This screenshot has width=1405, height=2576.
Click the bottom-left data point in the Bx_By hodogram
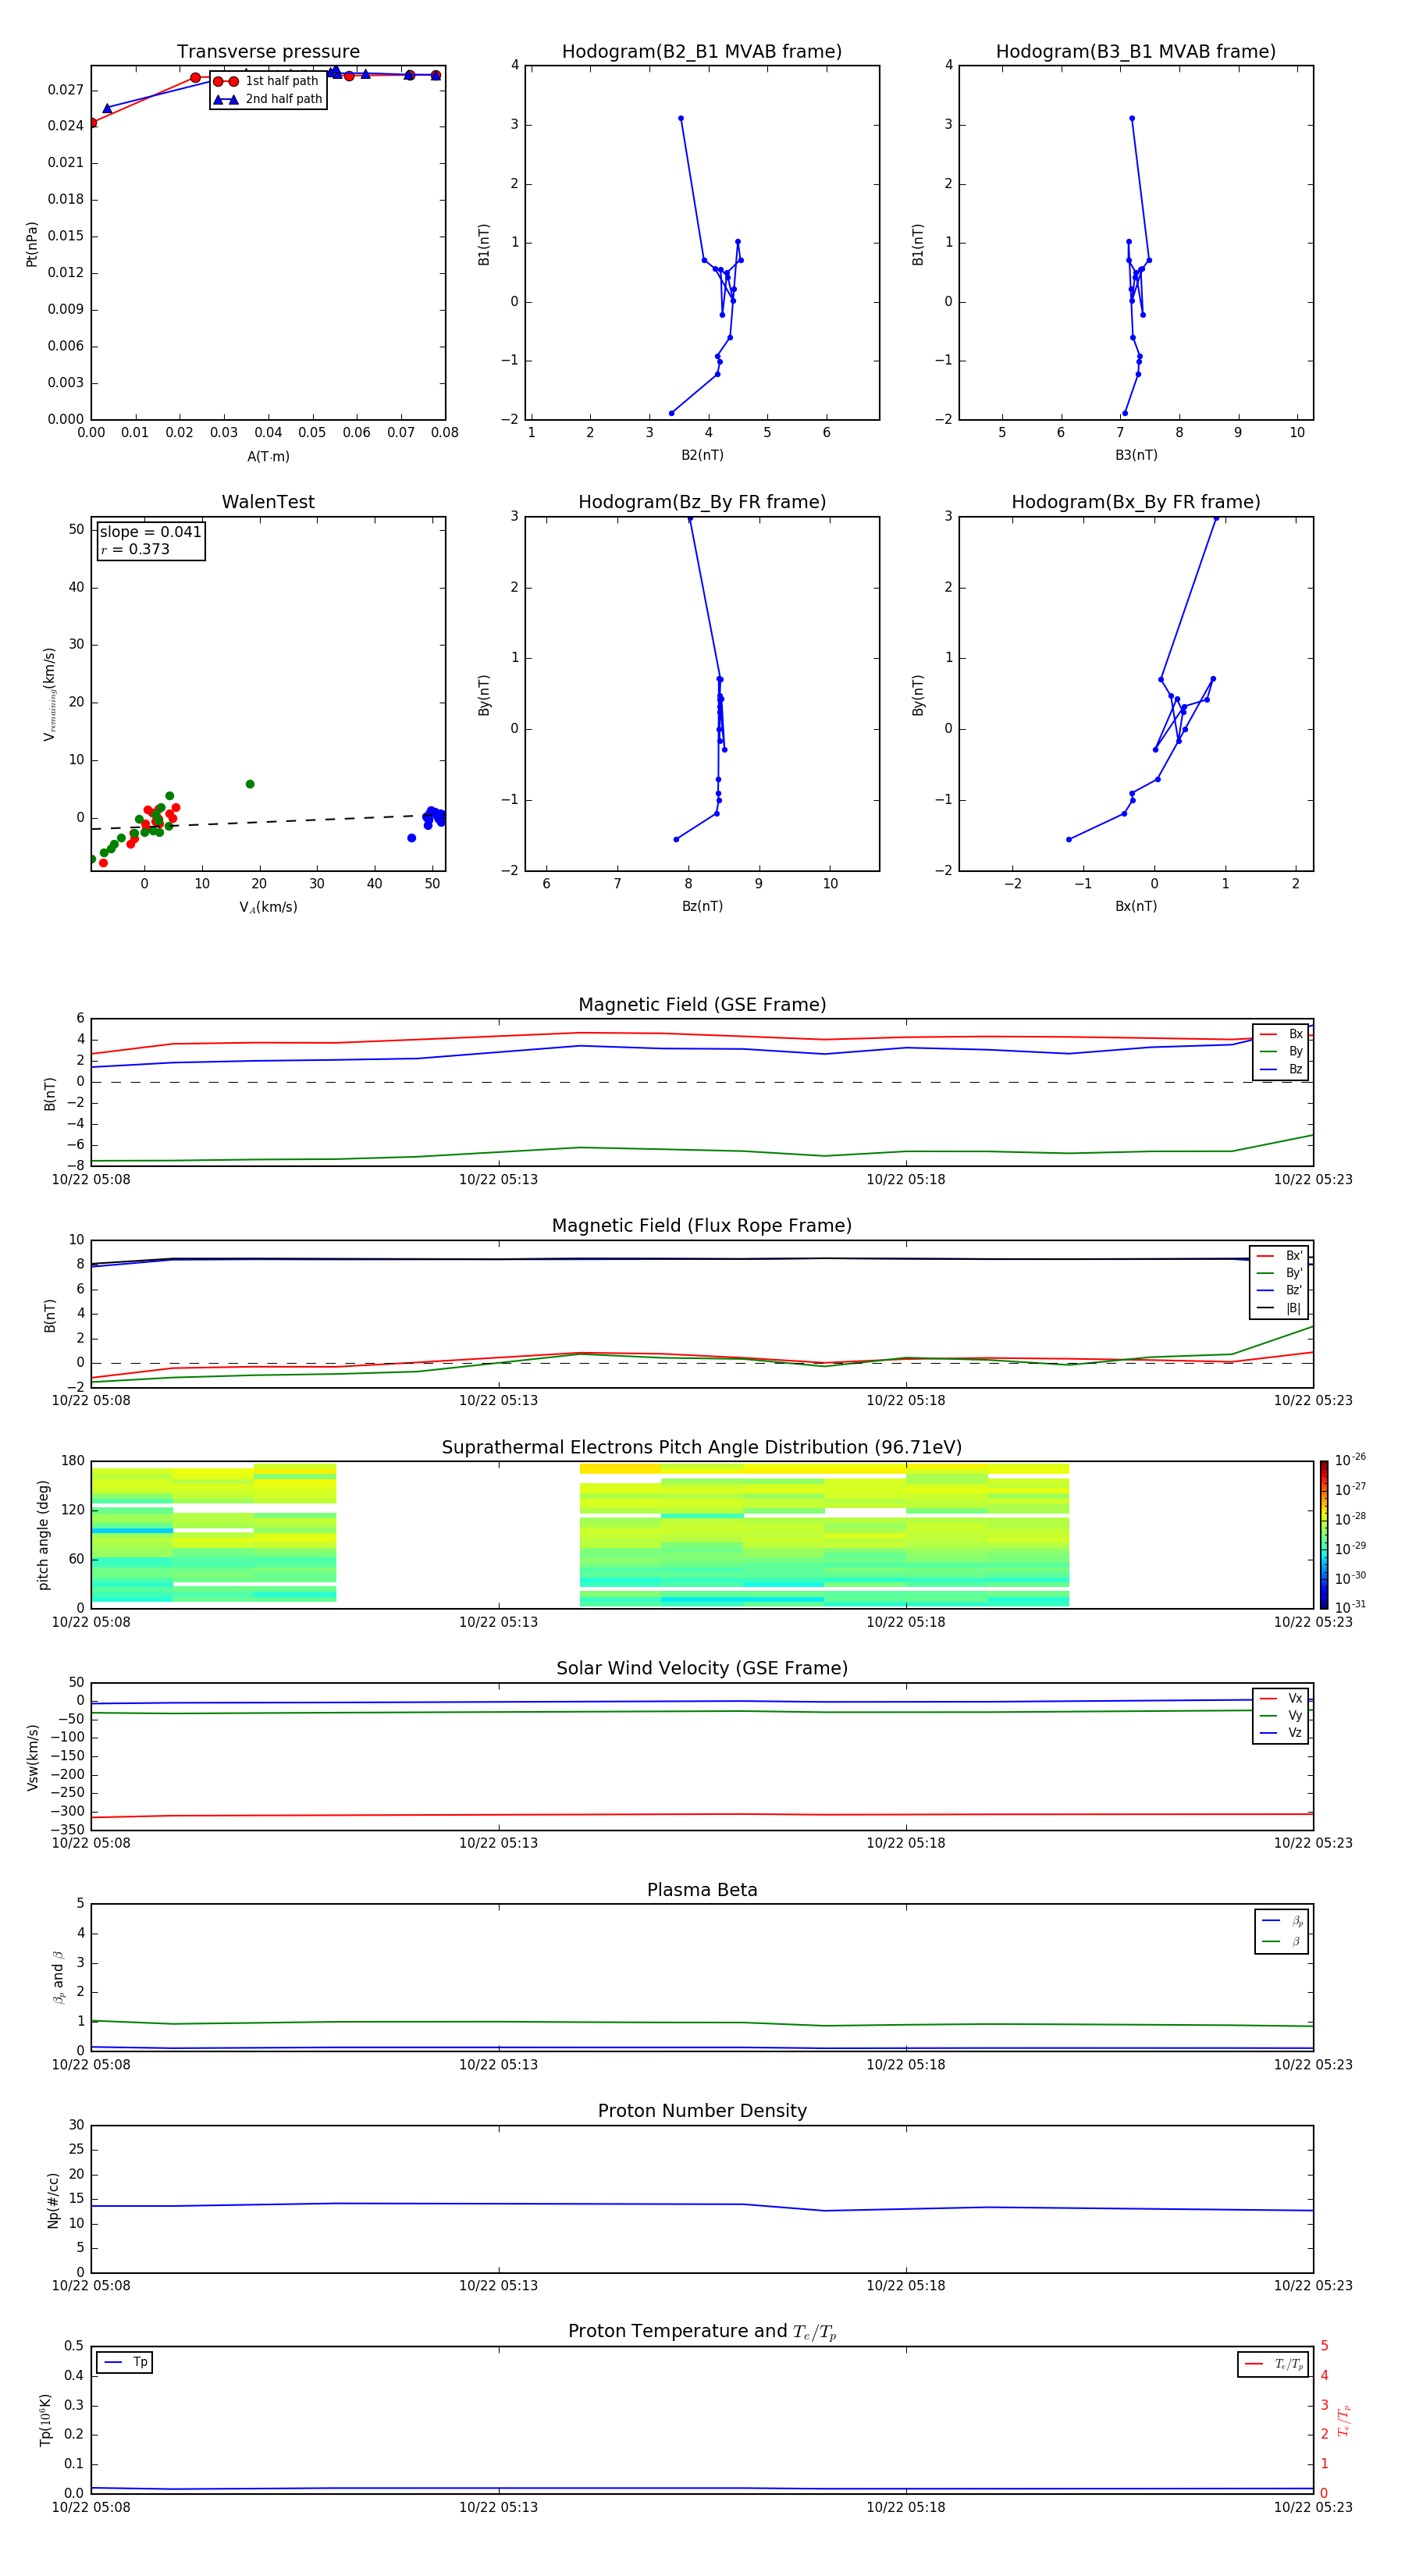pyautogui.click(x=1069, y=839)
